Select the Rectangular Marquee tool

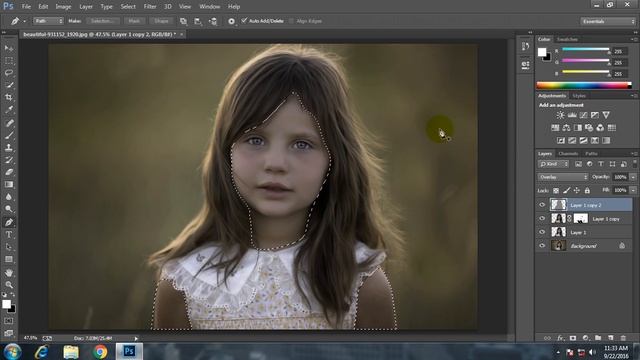pyautogui.click(x=9, y=60)
